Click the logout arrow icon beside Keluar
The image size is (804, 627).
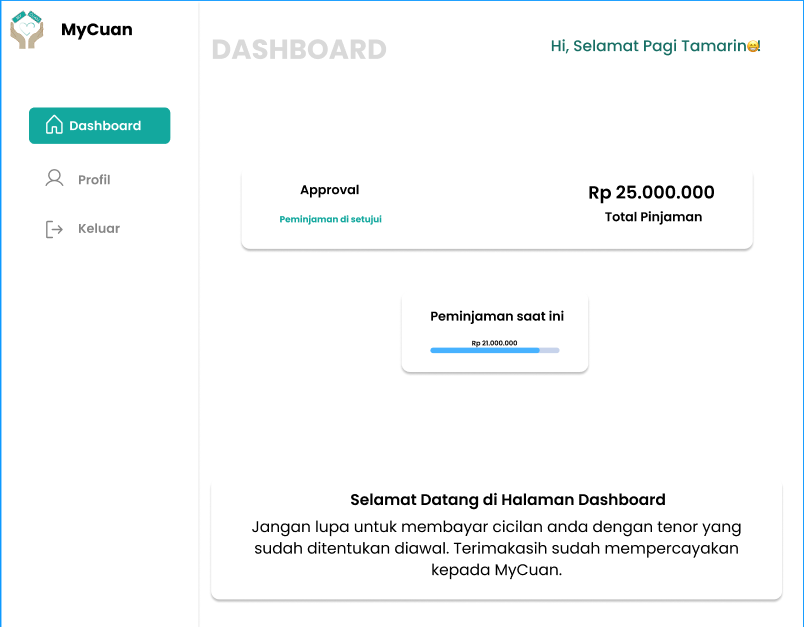point(53,228)
